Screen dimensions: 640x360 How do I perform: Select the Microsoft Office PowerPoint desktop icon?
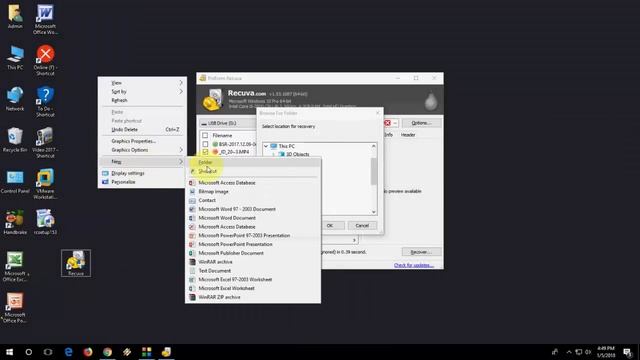pyautogui.click(x=15, y=308)
